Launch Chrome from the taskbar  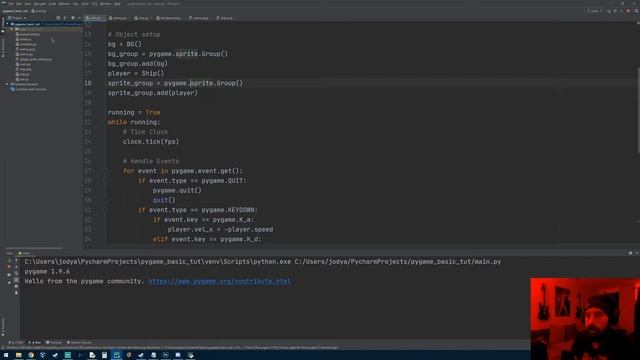(x=31, y=355)
